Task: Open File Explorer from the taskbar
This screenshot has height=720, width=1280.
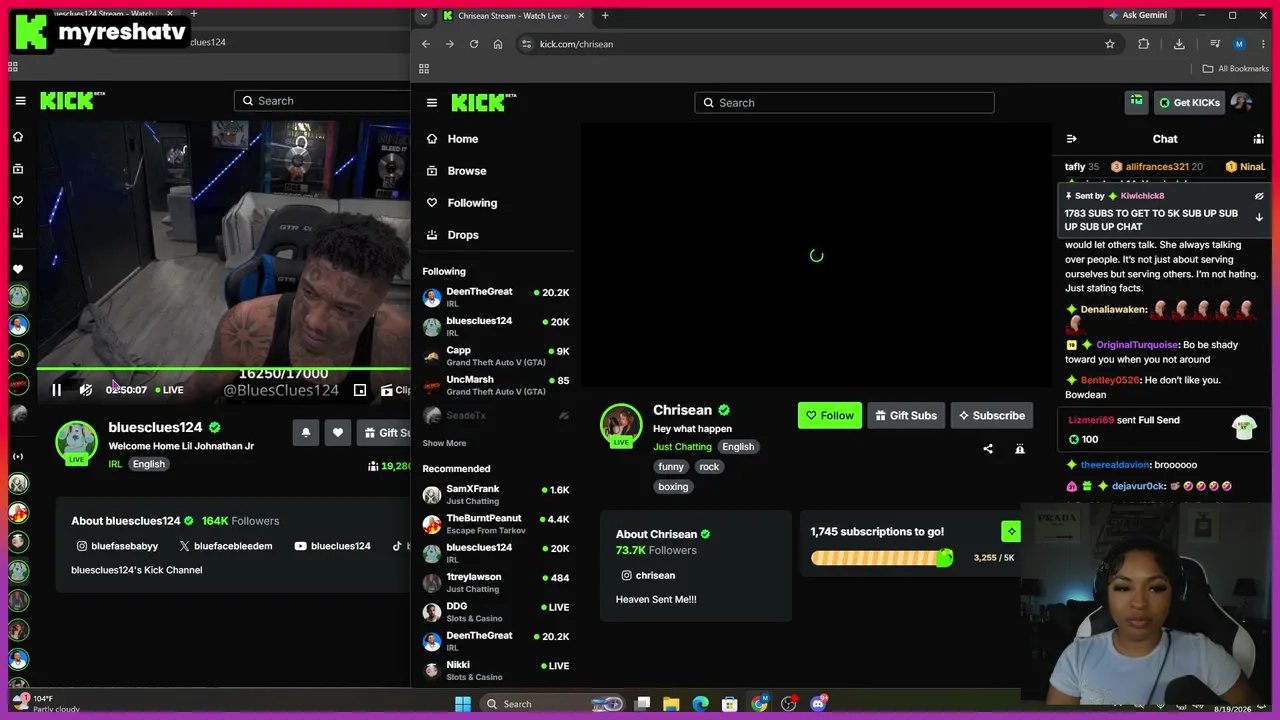Action: [x=671, y=704]
